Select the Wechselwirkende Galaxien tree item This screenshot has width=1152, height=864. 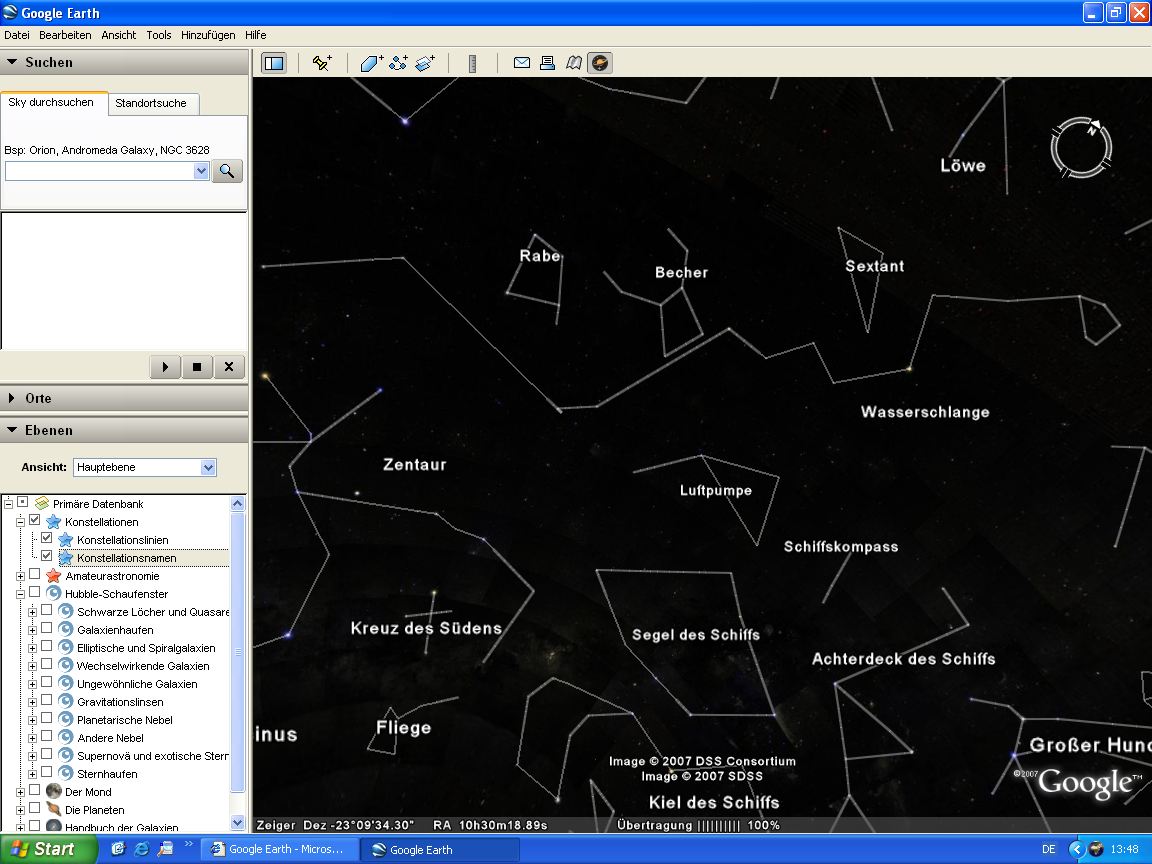click(143, 666)
